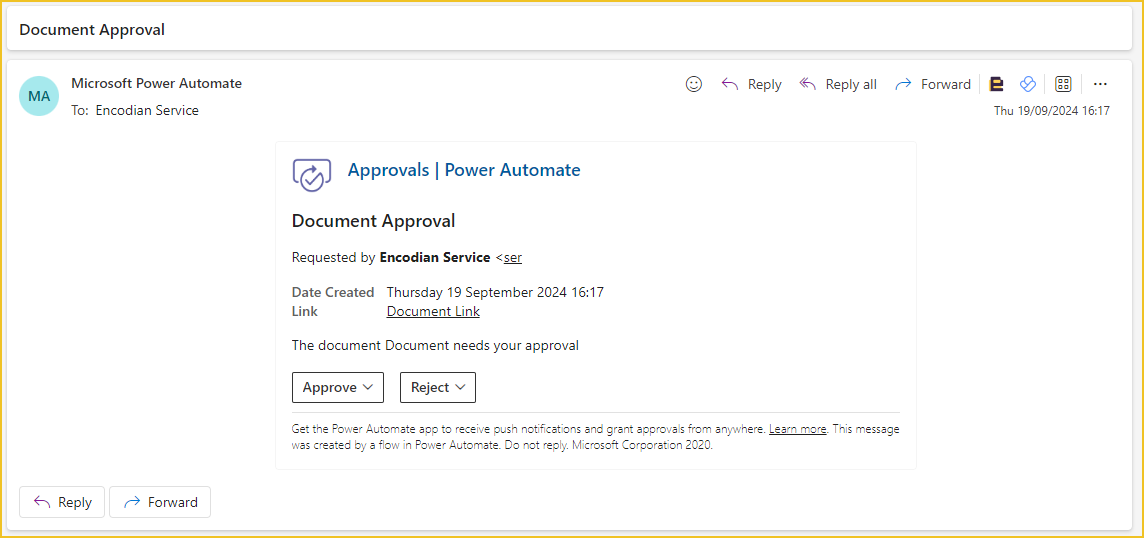This screenshot has width=1144, height=538.
Task: Forward the email from the top toolbar
Action: coord(932,84)
